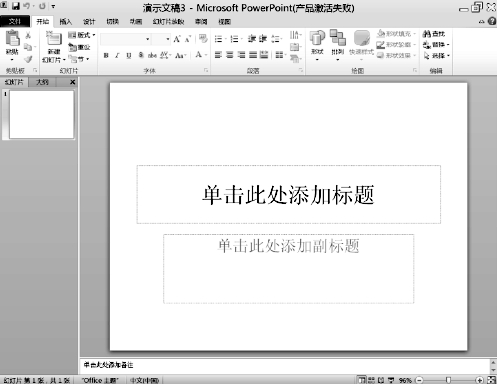Select slide 1 thumbnail
Image resolution: width=497 pixels, height=384 pixels.
pyautogui.click(x=41, y=114)
